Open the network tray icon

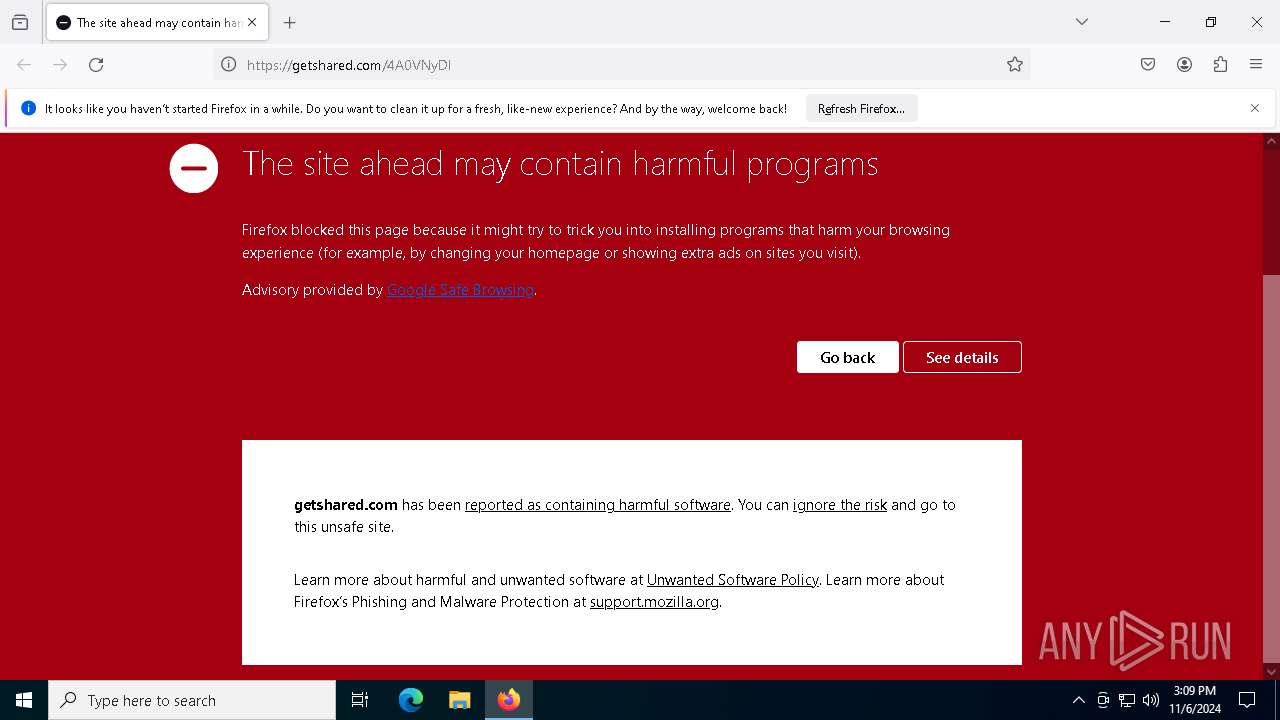point(1127,700)
